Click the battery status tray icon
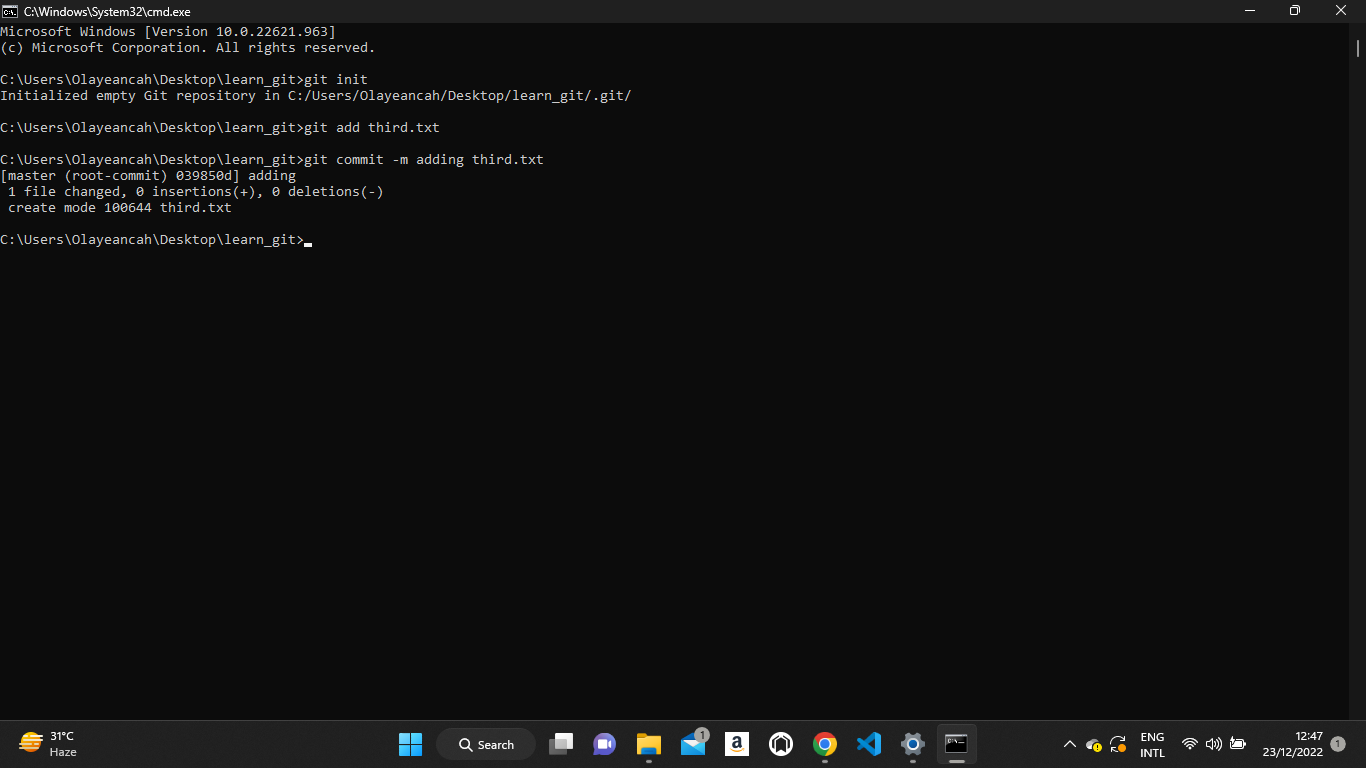 pos(1237,744)
